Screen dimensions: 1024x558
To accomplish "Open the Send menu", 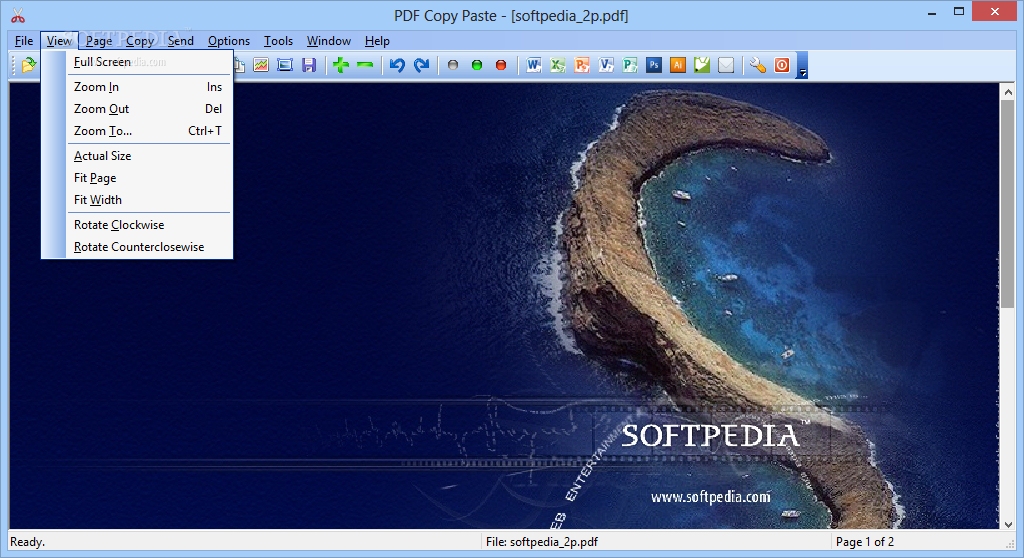I will click(181, 41).
